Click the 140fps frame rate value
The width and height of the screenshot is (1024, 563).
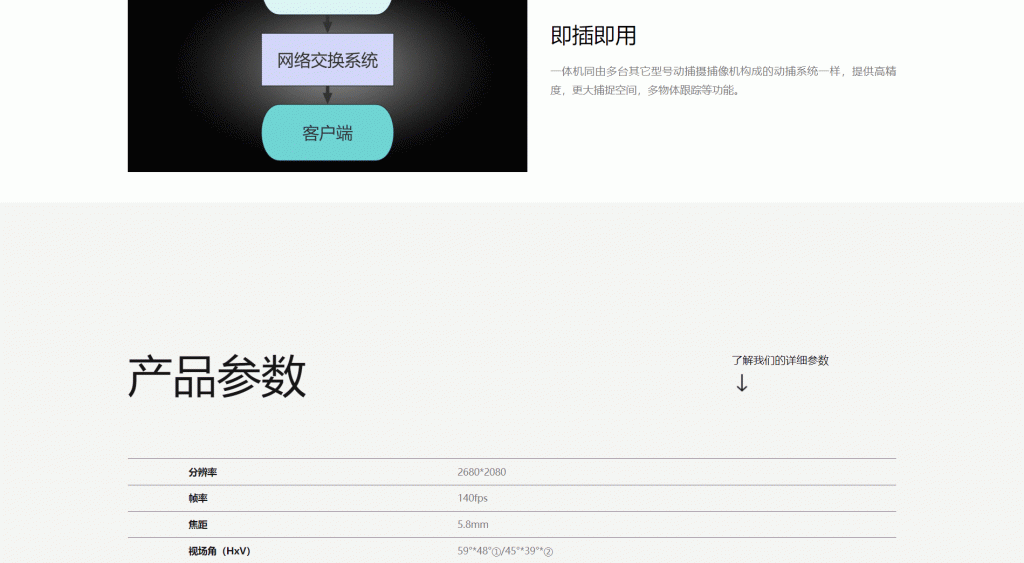coord(472,498)
